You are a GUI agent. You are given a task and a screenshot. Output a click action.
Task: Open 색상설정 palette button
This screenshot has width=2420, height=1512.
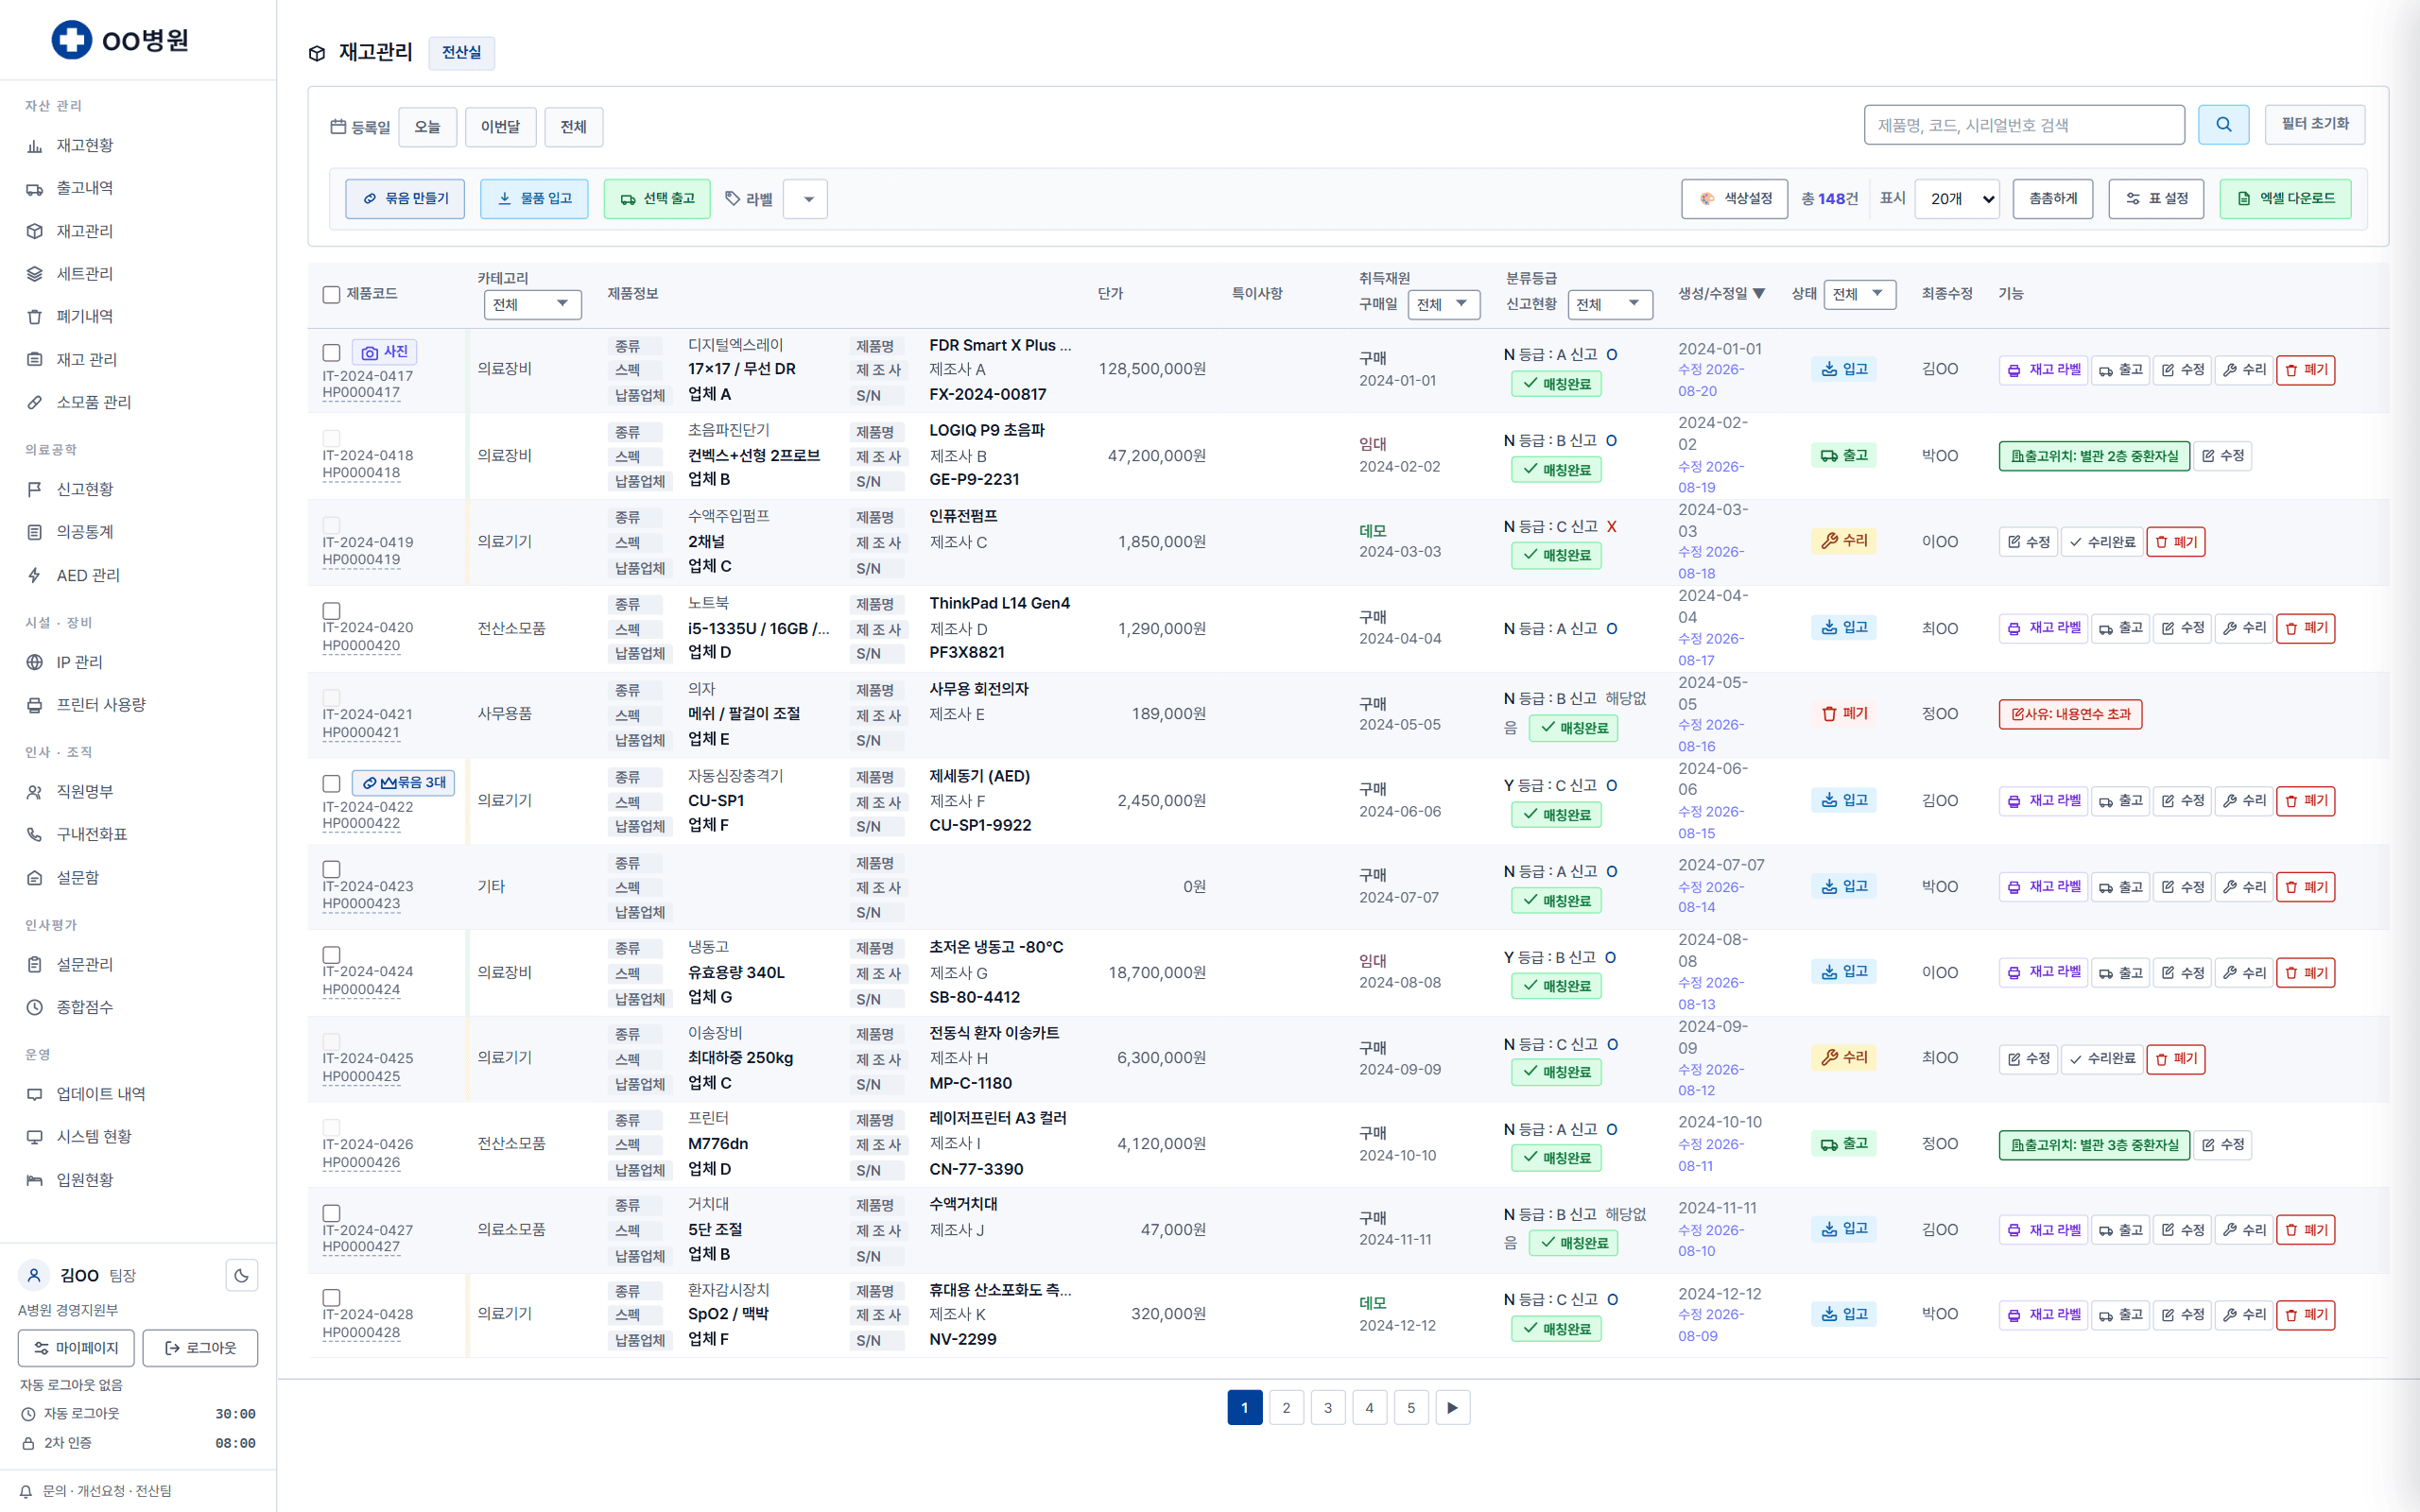[1734, 199]
